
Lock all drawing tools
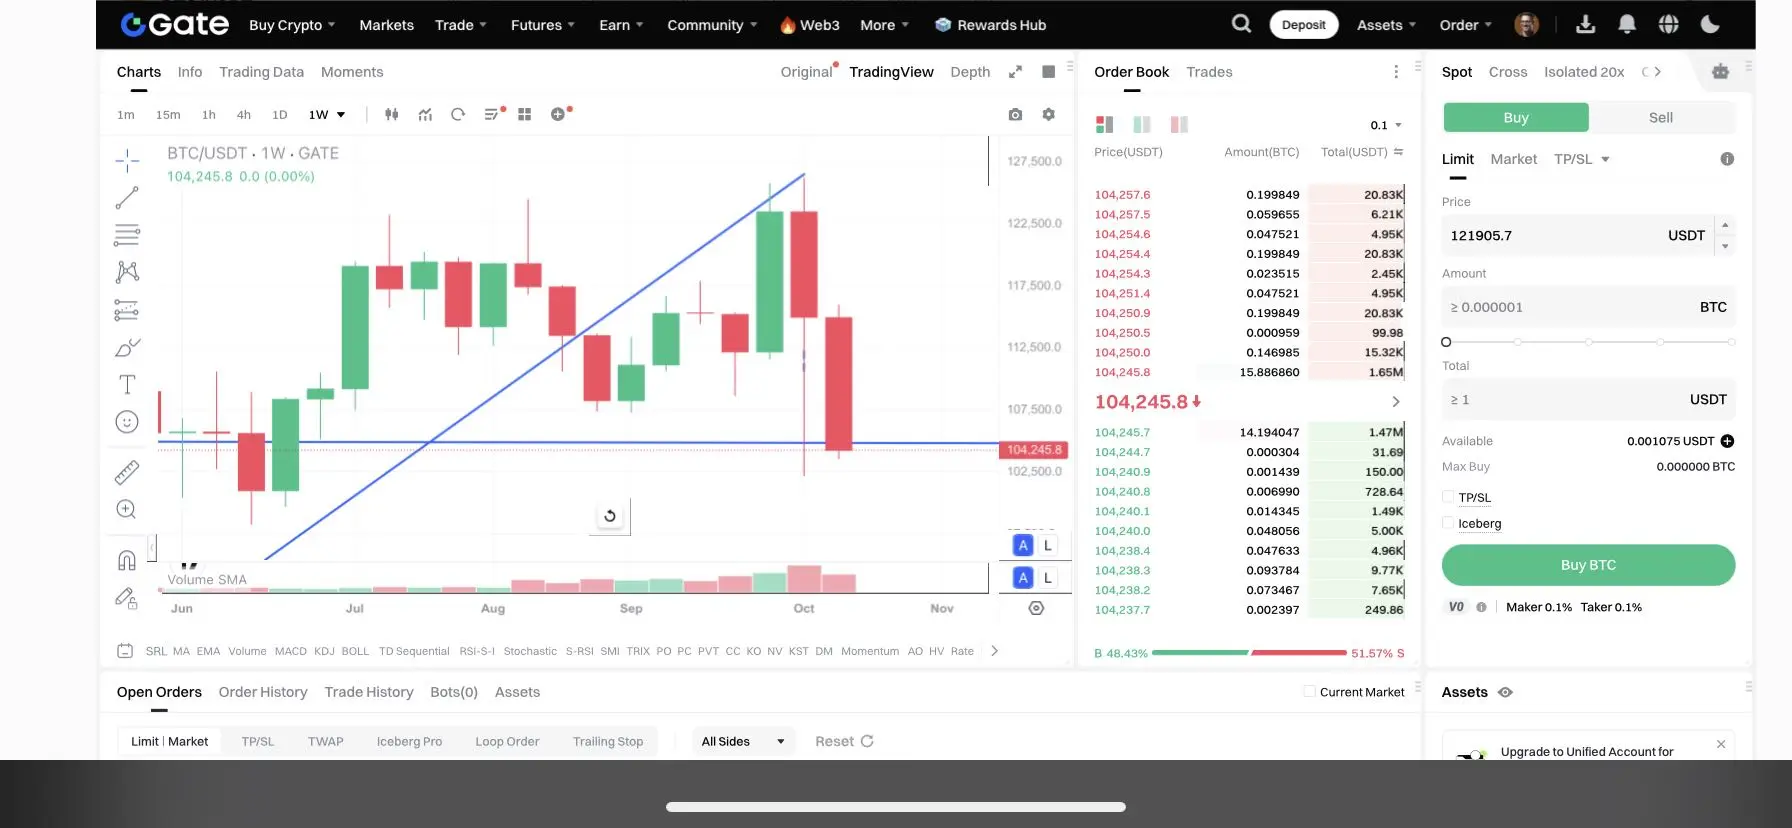(127, 598)
